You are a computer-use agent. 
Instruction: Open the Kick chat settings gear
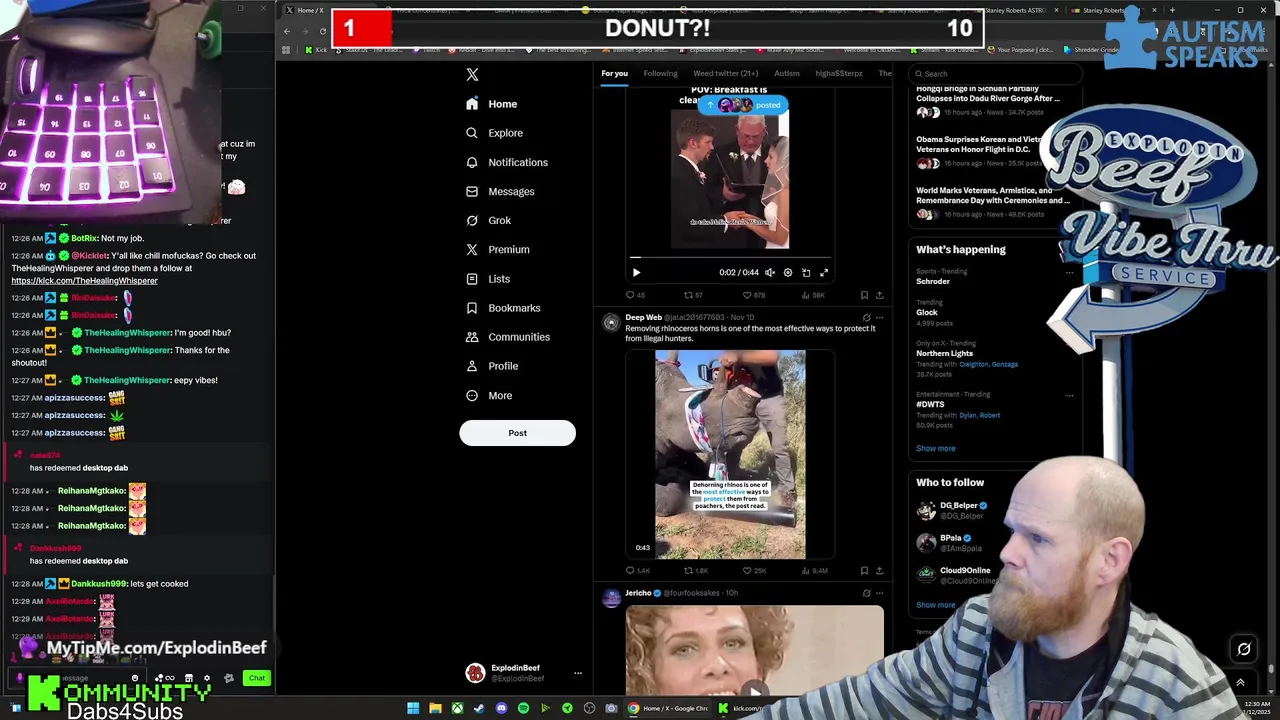coord(207,678)
